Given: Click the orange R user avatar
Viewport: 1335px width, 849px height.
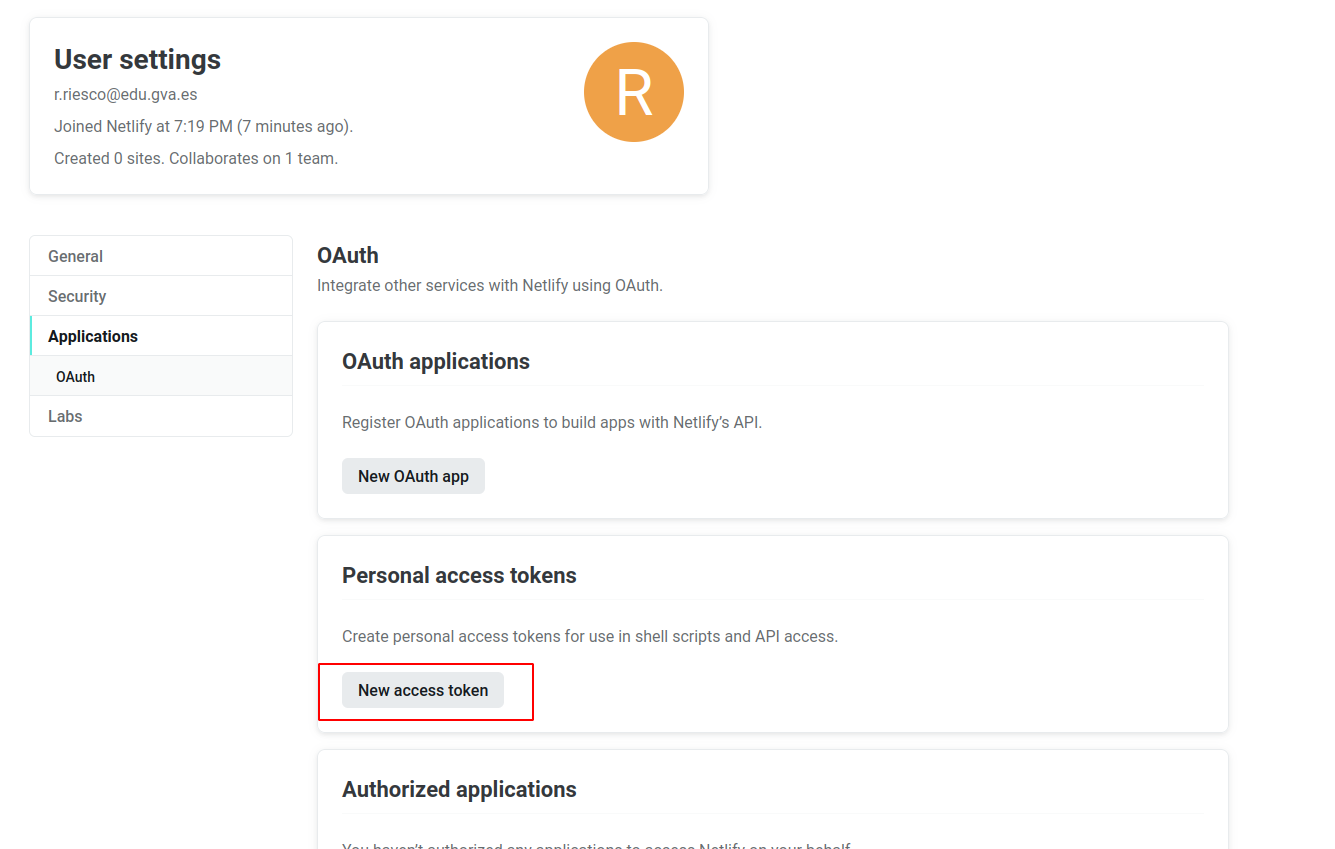Looking at the screenshot, I should (633, 92).
